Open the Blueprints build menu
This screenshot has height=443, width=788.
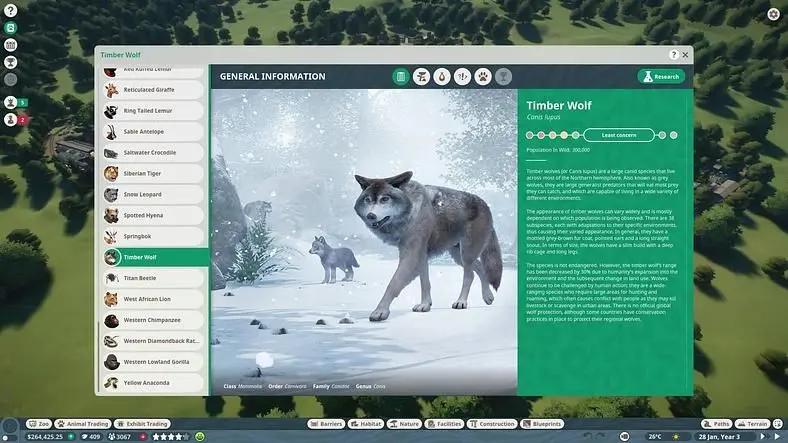tap(542, 424)
